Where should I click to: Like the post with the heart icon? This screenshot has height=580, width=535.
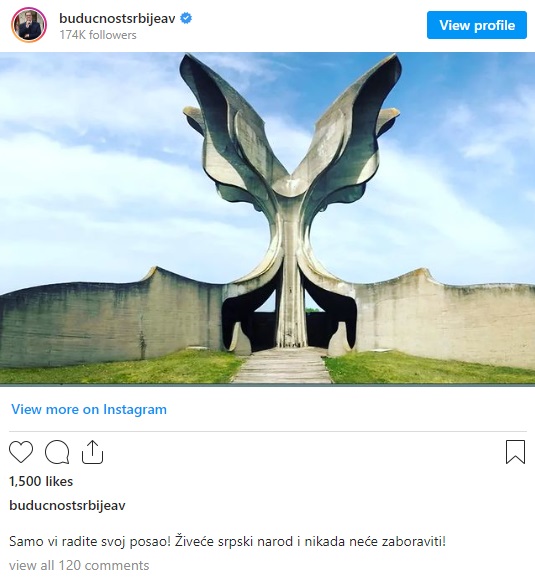(21, 452)
